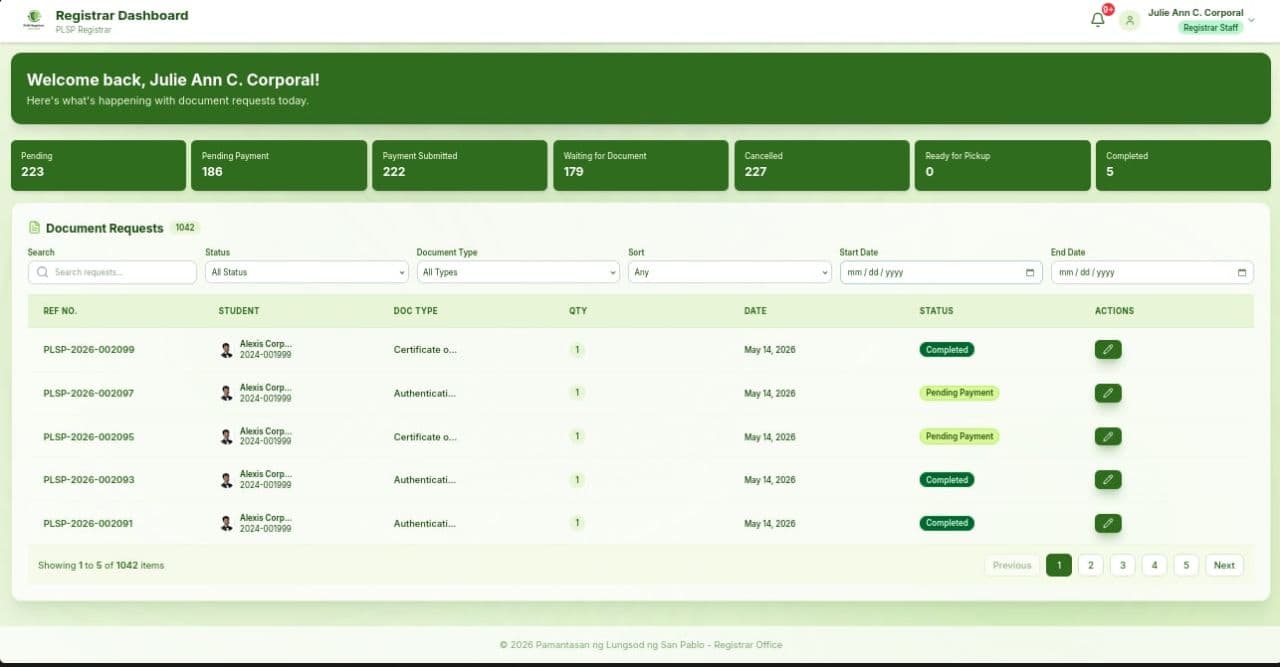This screenshot has height=667, width=1280.
Task: Select current page 1 button
Action: 1059,565
